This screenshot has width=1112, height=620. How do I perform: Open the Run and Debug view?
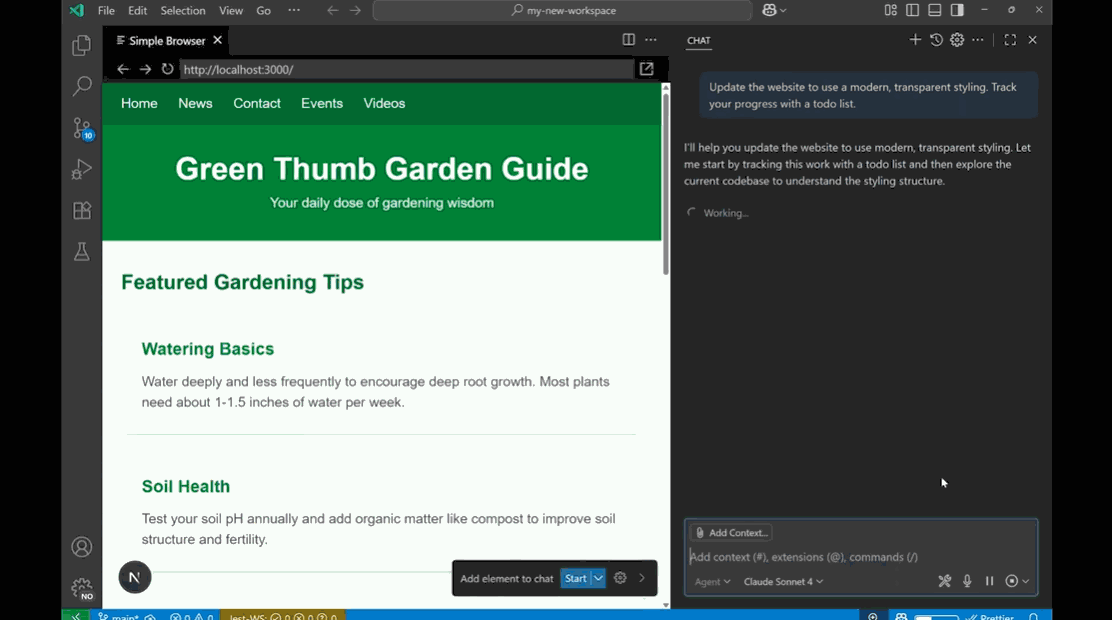[x=82, y=170]
